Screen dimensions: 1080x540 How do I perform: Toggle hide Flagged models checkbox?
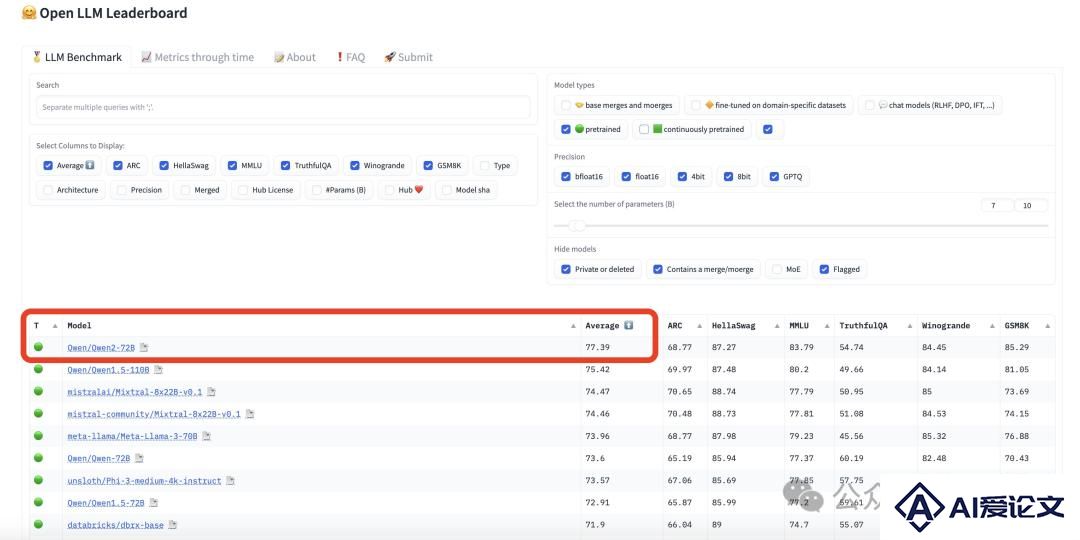click(x=824, y=269)
